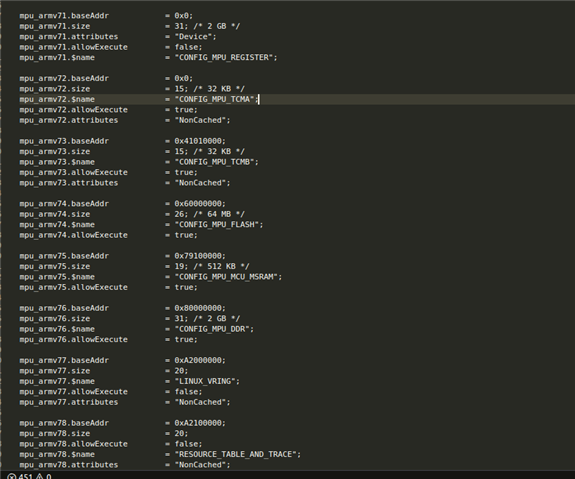The width and height of the screenshot is (575, 479).
Task: Click the text "mpu_armv76.baseAddr"
Action: pyautogui.click(x=64, y=308)
